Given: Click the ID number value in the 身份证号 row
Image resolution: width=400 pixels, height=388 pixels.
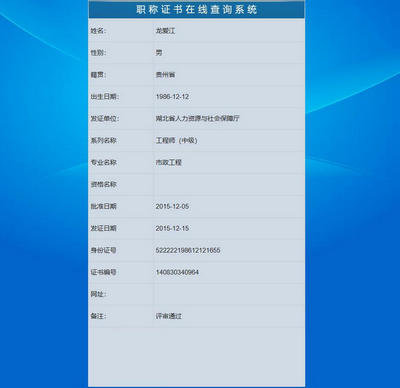Looking at the screenshot, I should [x=188, y=250].
